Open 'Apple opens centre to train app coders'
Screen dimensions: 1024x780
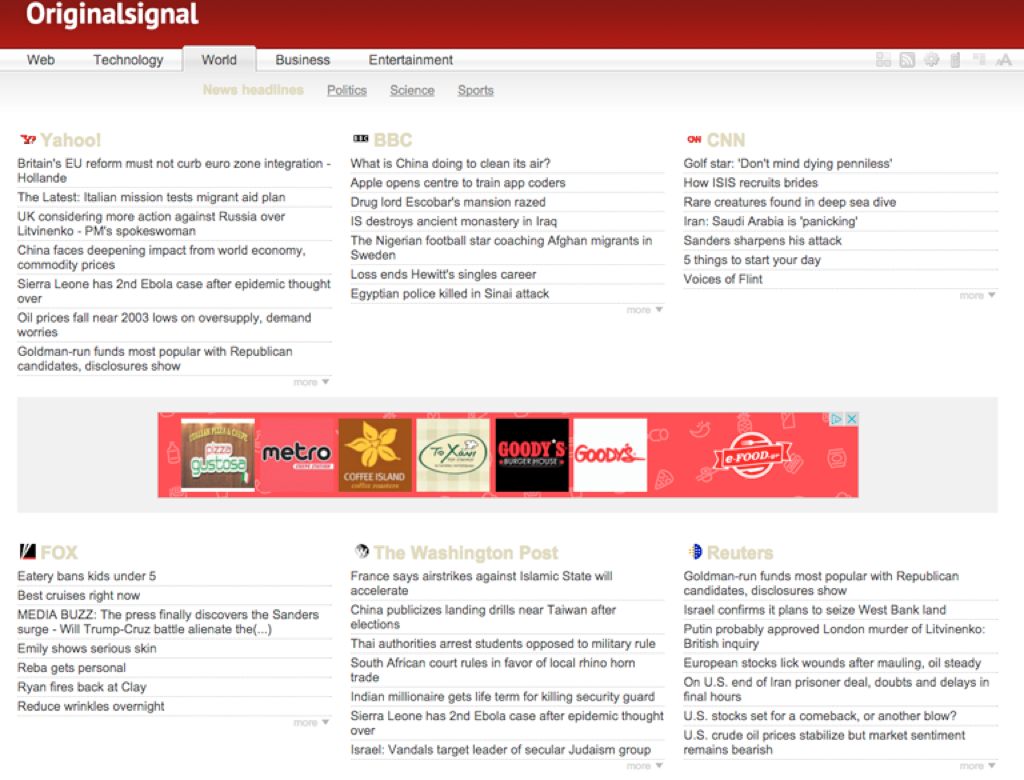pos(458,183)
